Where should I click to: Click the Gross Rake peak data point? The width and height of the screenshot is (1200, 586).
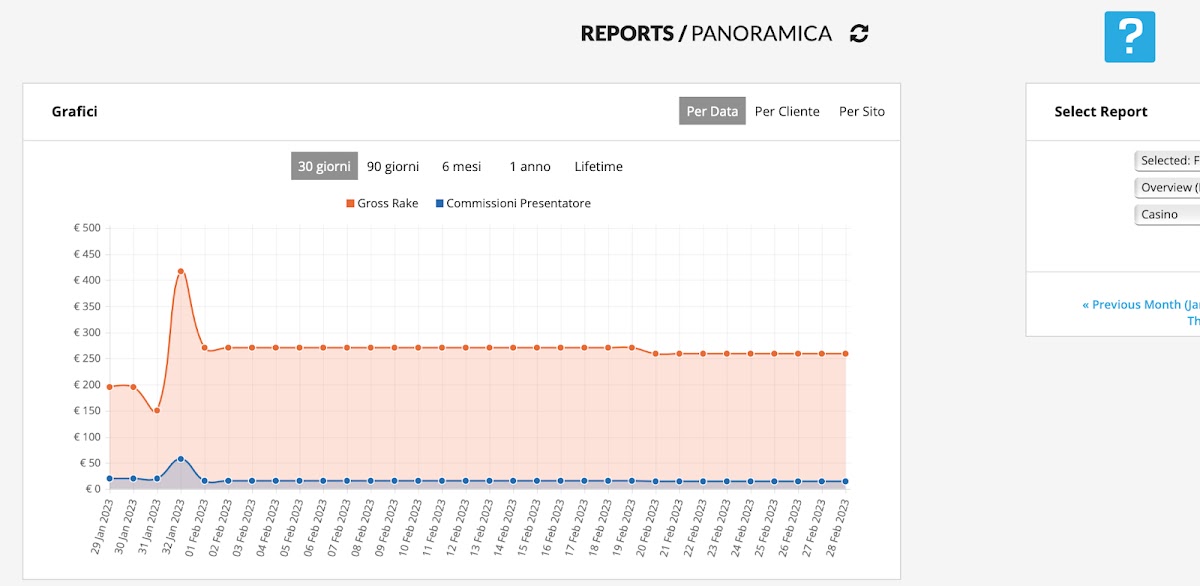tap(181, 271)
